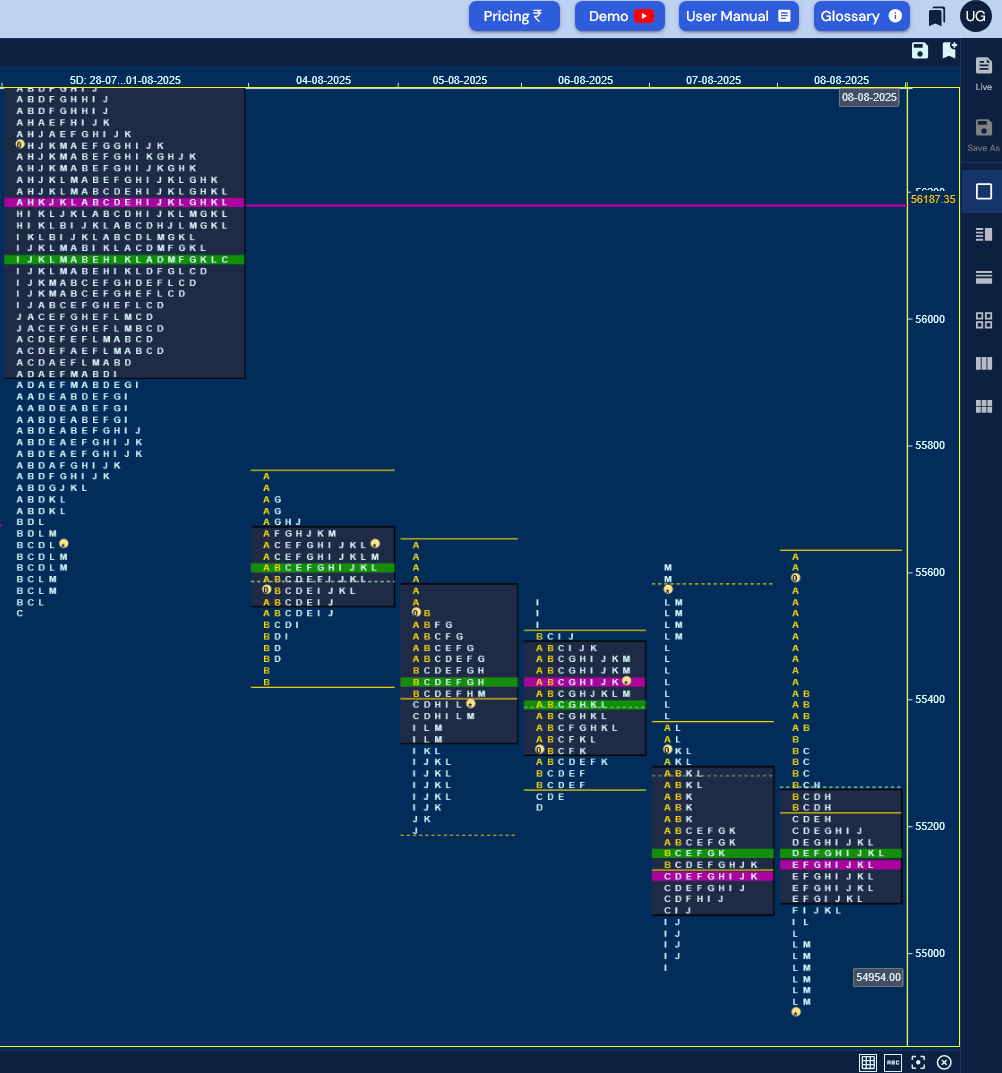Select the three-column layout icon
This screenshot has width=1002, height=1073.
(984, 363)
